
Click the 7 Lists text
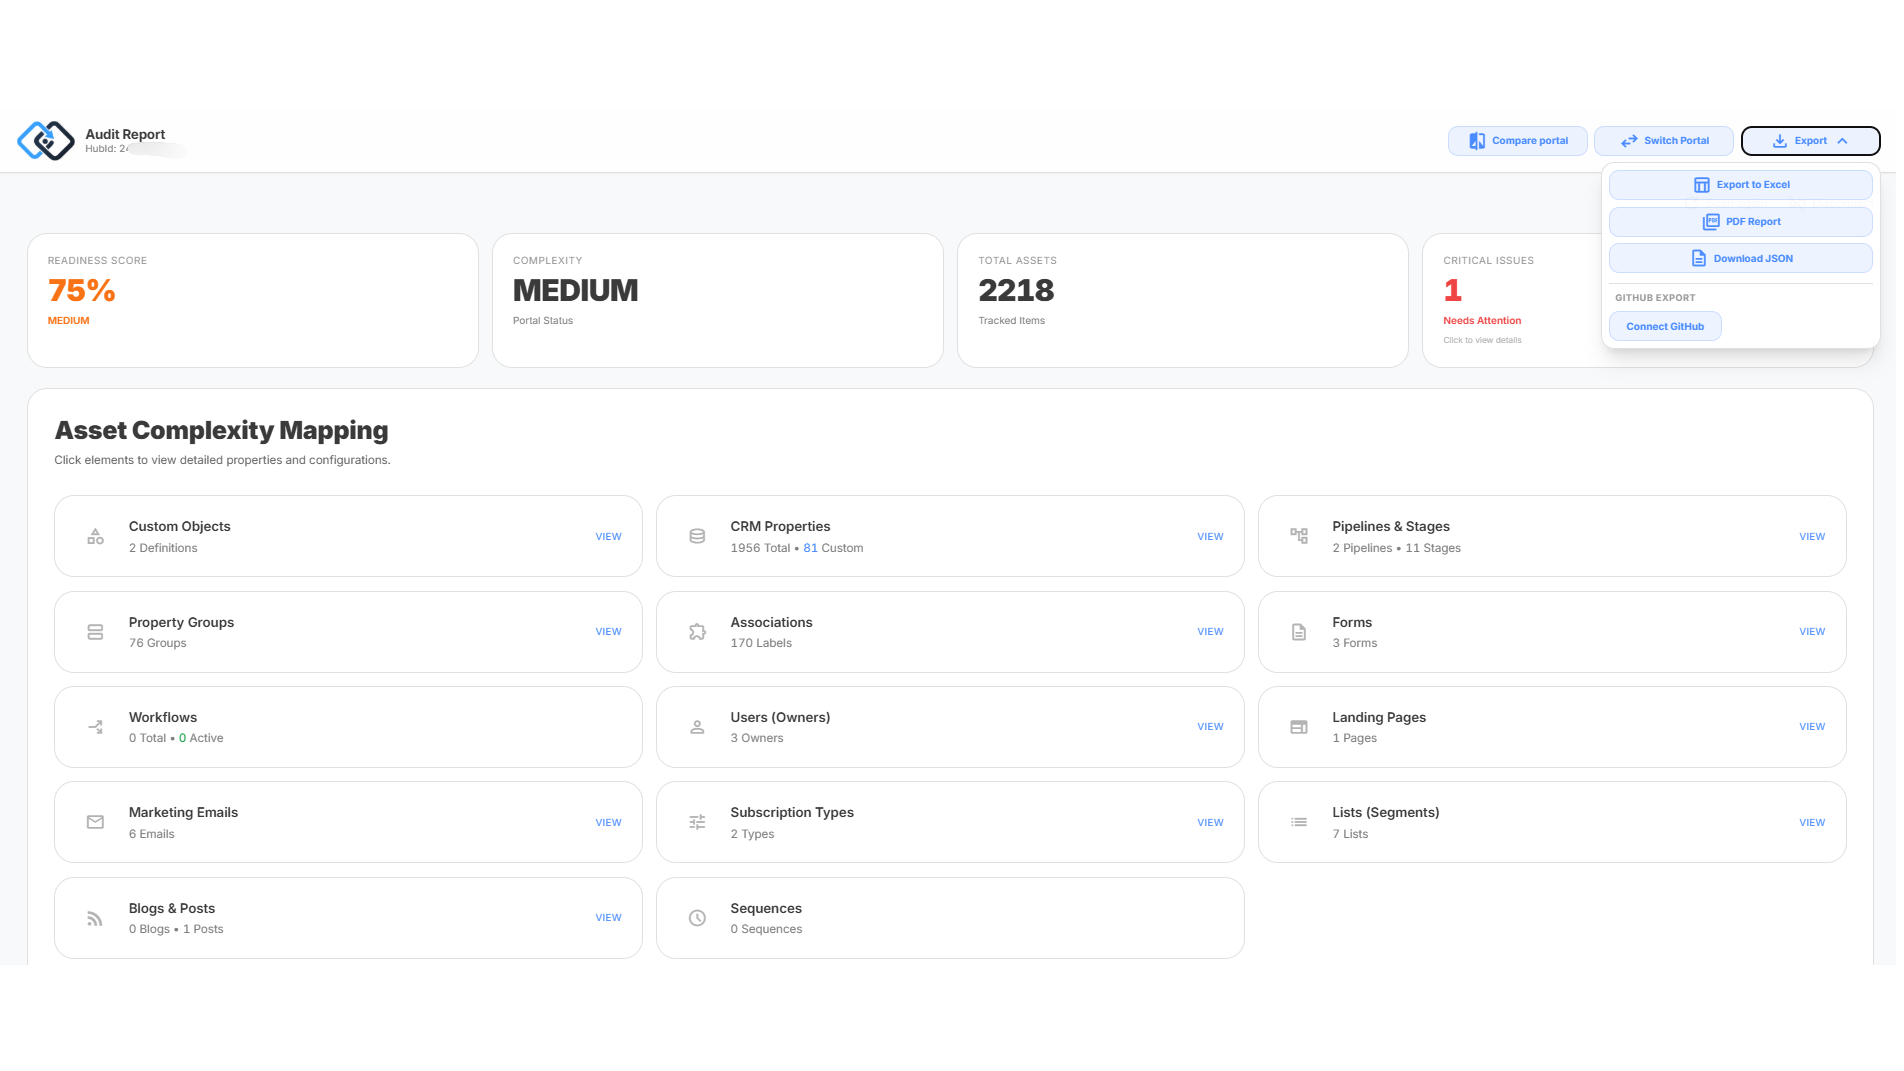[x=1350, y=834]
